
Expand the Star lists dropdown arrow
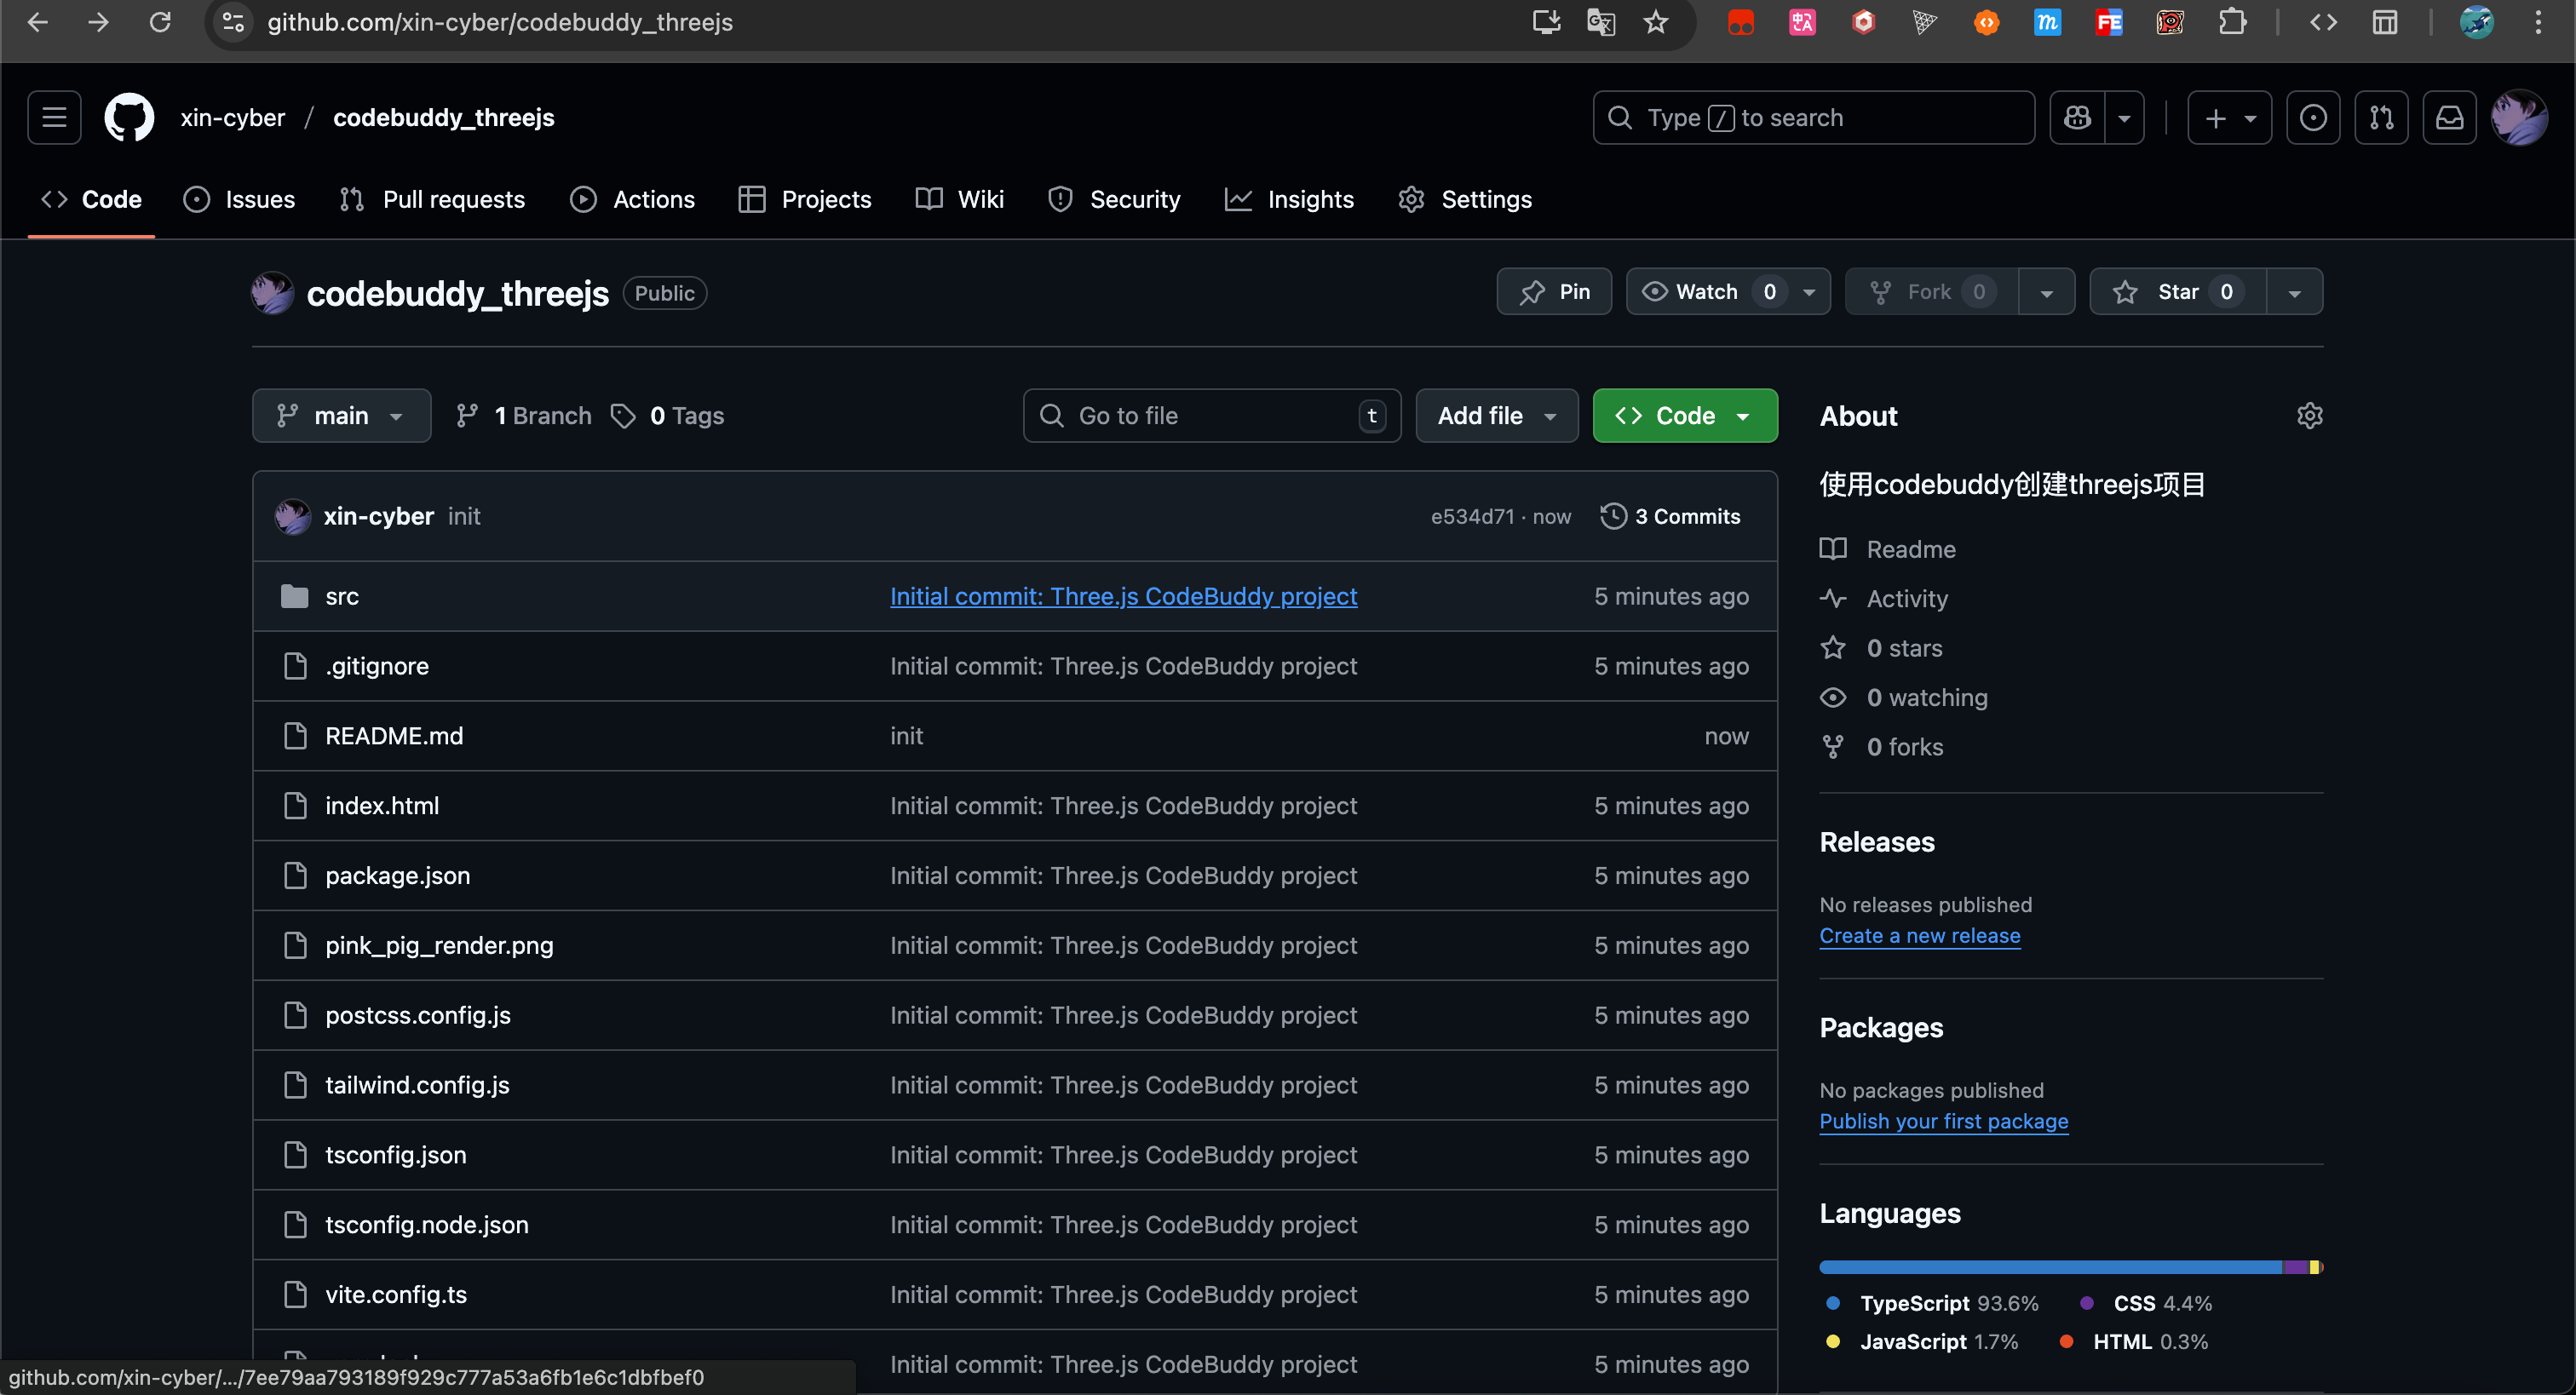tap(2294, 292)
